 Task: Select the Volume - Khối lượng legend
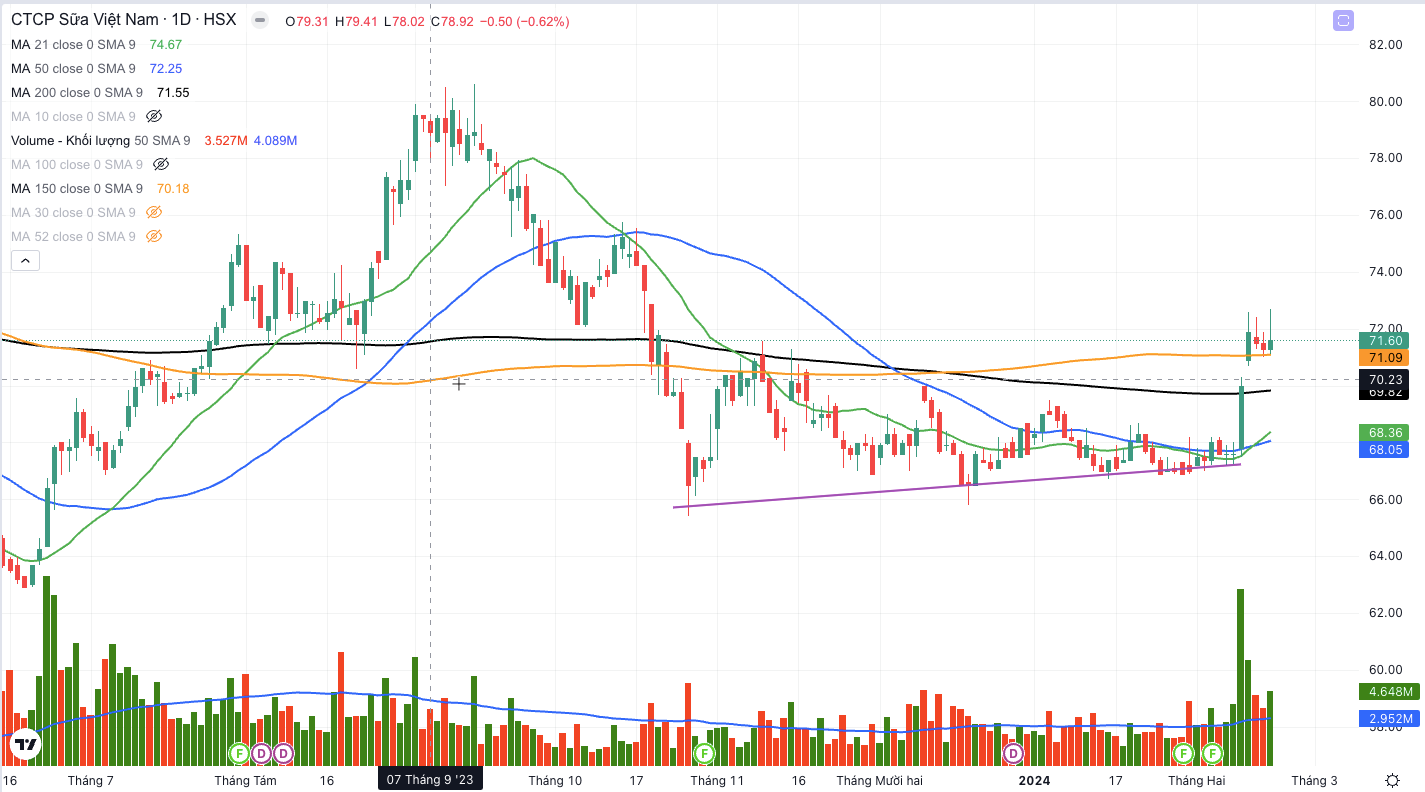coord(100,140)
